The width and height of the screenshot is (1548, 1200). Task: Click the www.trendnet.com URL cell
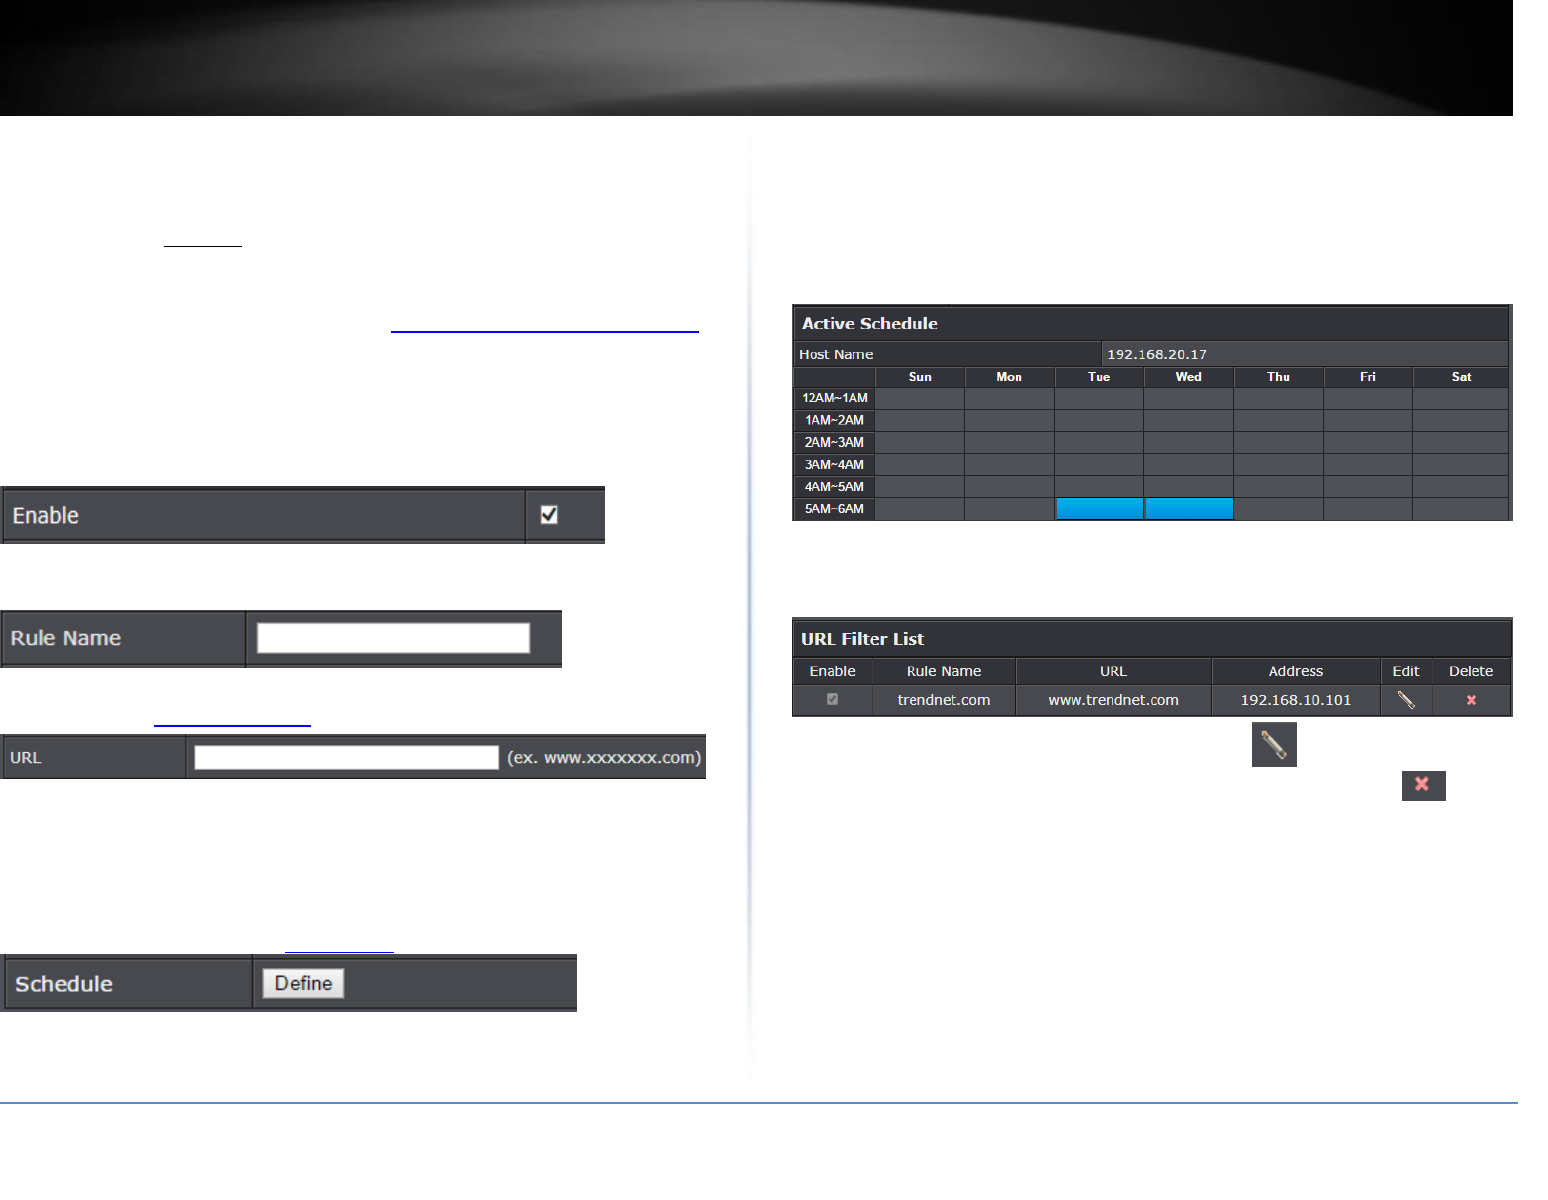[1113, 700]
